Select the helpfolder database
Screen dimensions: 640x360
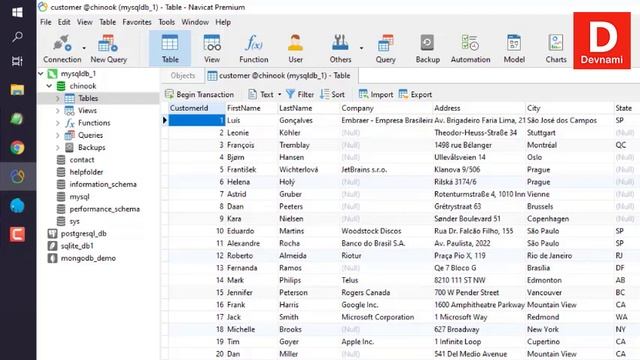tap(86, 172)
